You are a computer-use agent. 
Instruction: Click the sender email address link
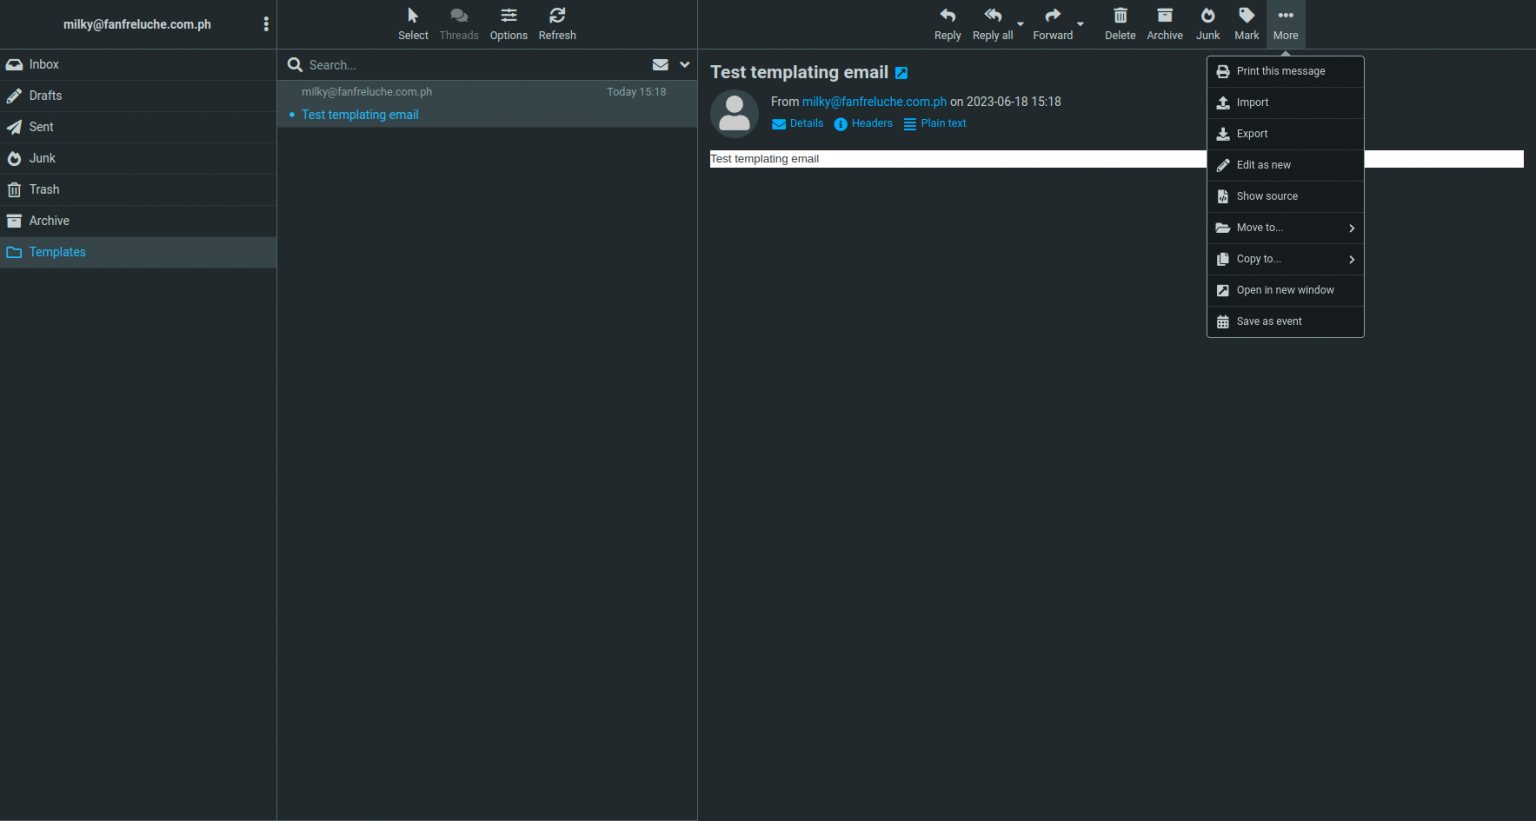pyautogui.click(x=874, y=102)
